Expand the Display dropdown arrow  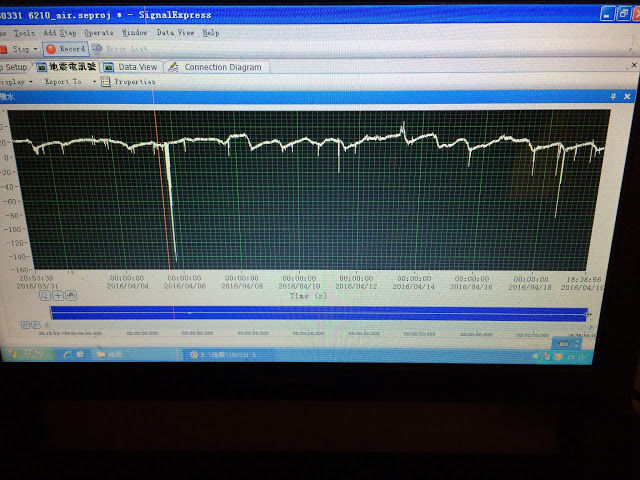coord(31,82)
